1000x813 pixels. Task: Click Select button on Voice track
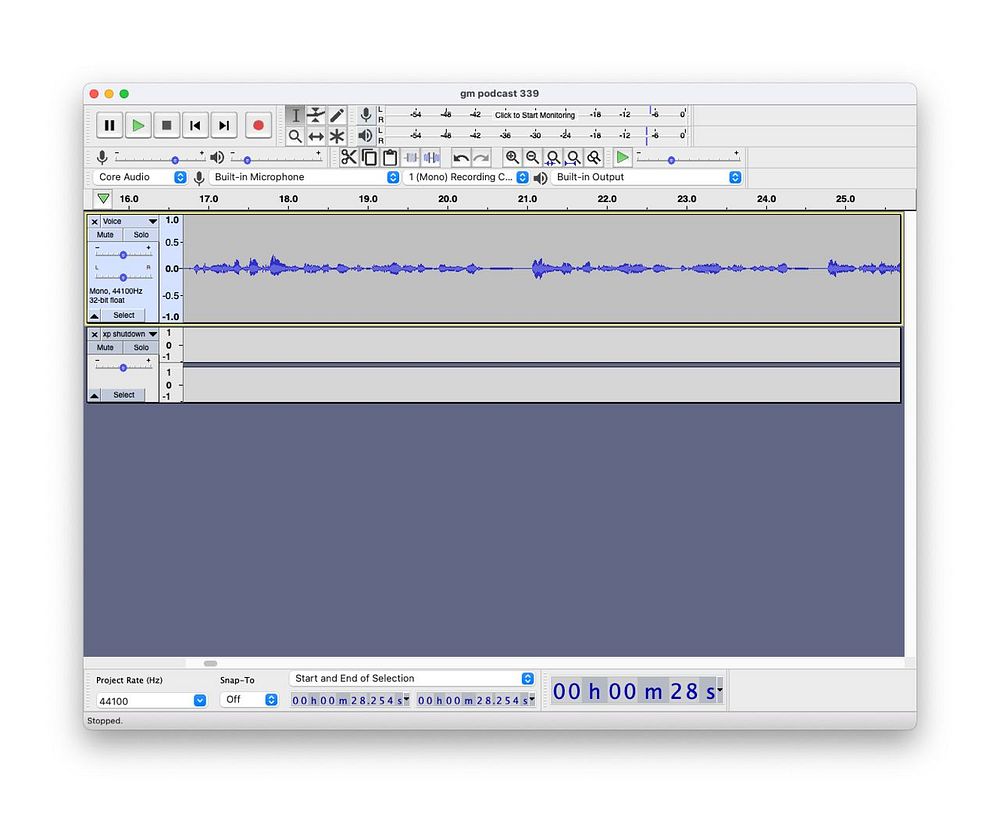[123, 315]
